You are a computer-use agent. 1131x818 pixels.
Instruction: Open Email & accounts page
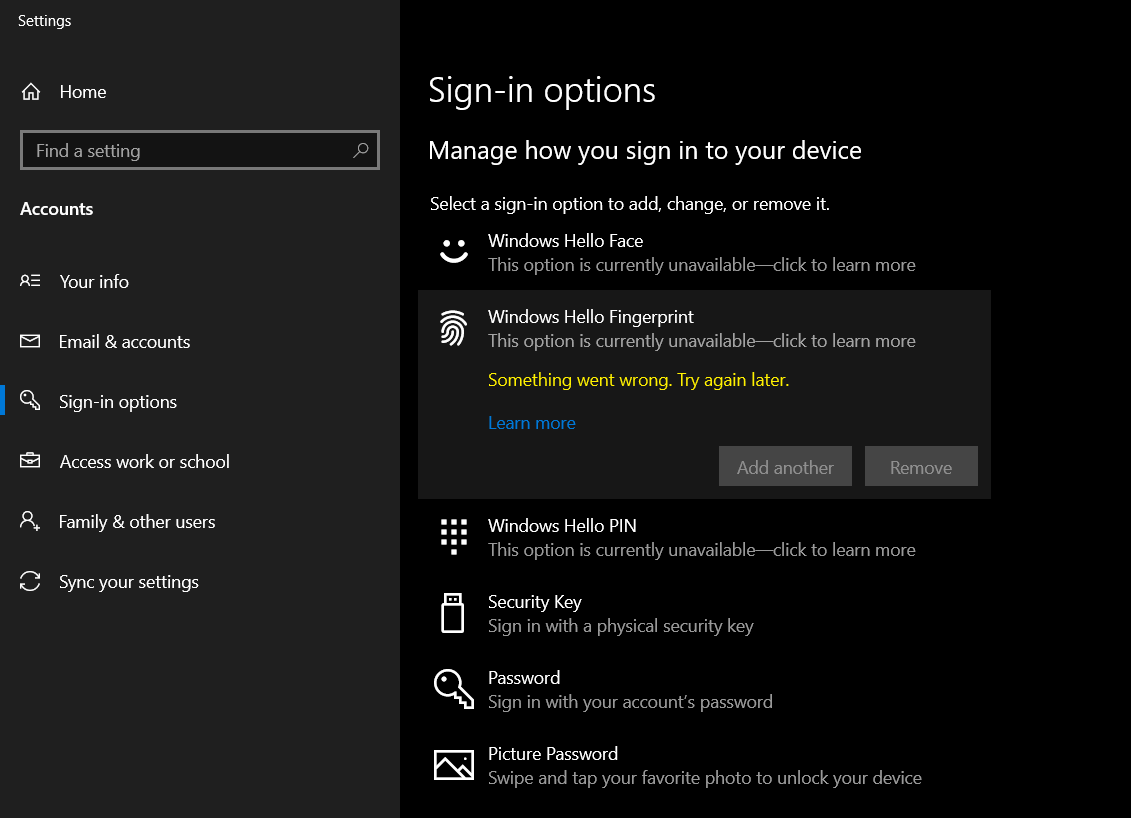(200, 341)
